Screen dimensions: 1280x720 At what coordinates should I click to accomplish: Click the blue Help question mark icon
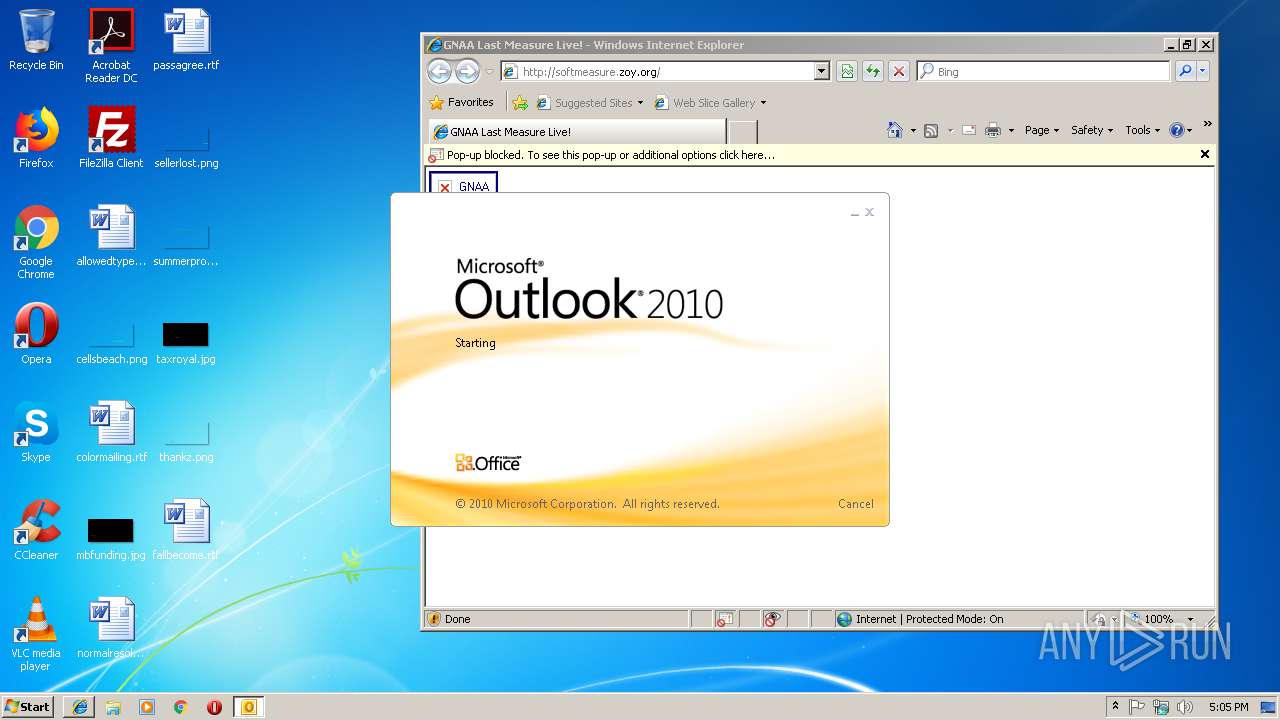click(x=1176, y=130)
